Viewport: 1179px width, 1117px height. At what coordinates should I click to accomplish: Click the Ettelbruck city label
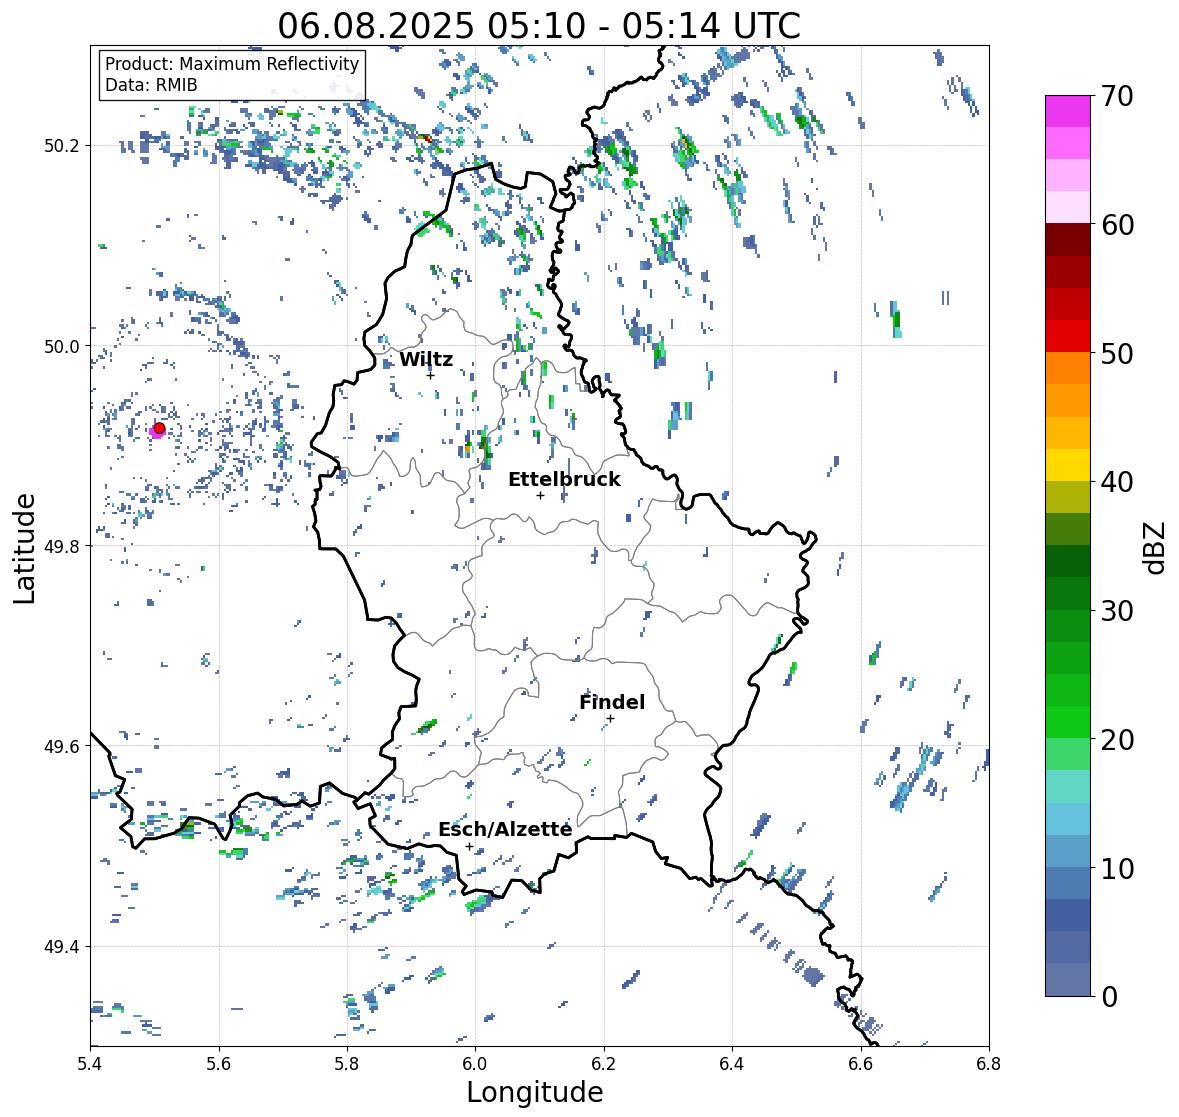click(x=564, y=480)
